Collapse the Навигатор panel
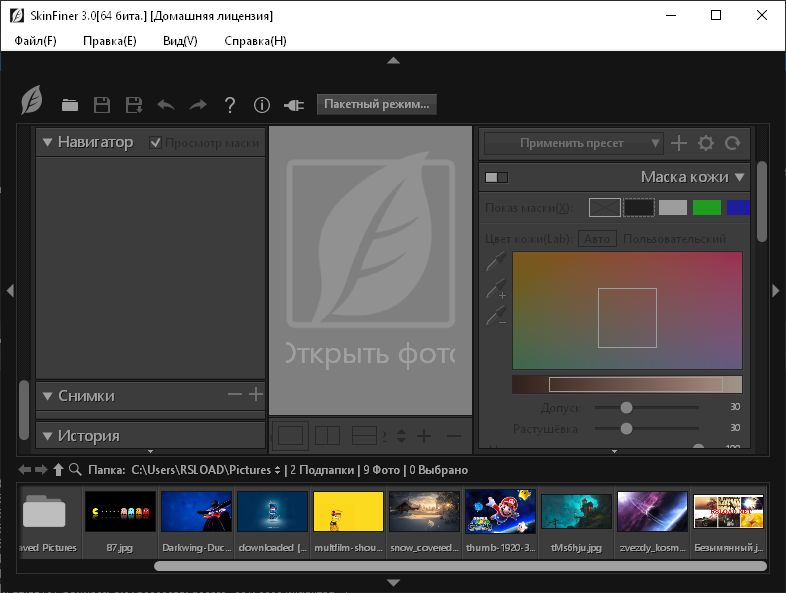This screenshot has width=786, height=593. pyautogui.click(x=47, y=142)
